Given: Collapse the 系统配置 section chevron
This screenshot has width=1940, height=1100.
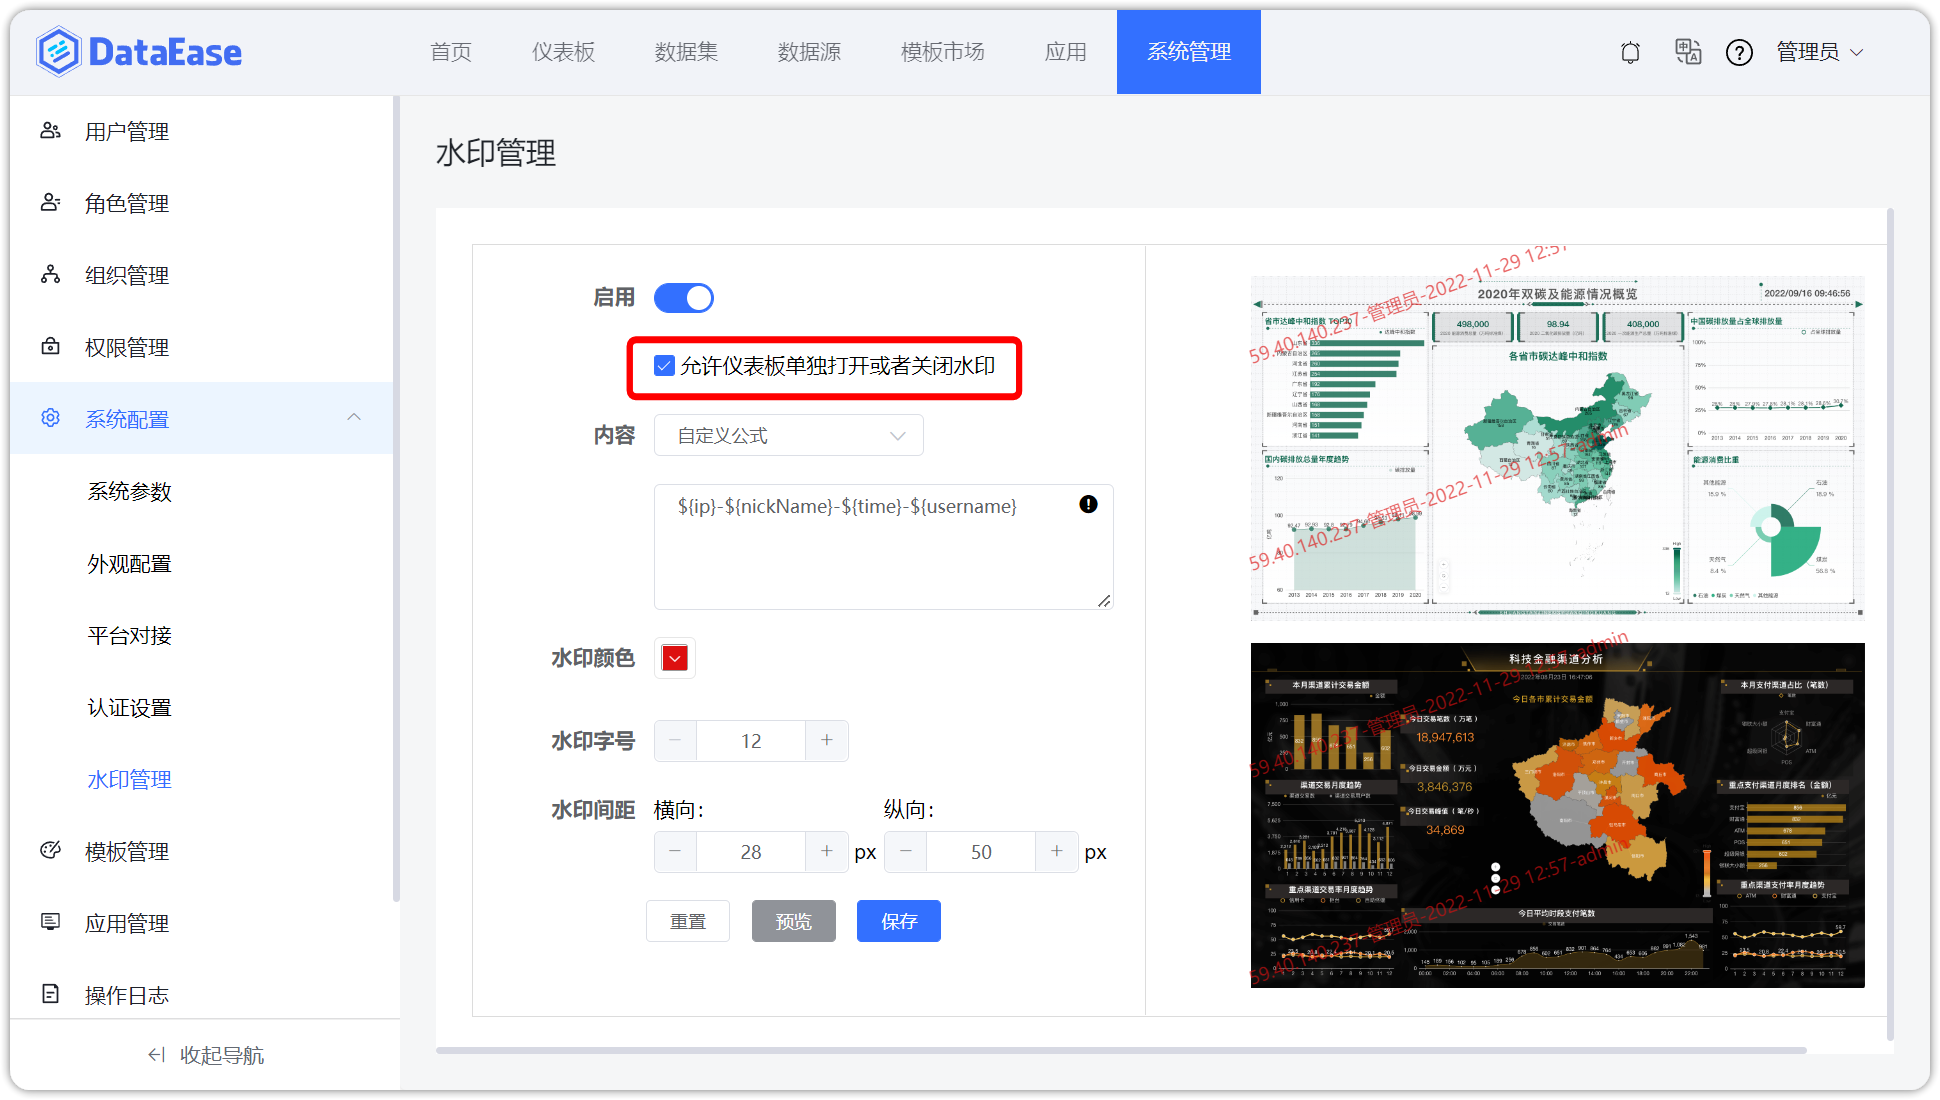Looking at the screenshot, I should 354,417.
